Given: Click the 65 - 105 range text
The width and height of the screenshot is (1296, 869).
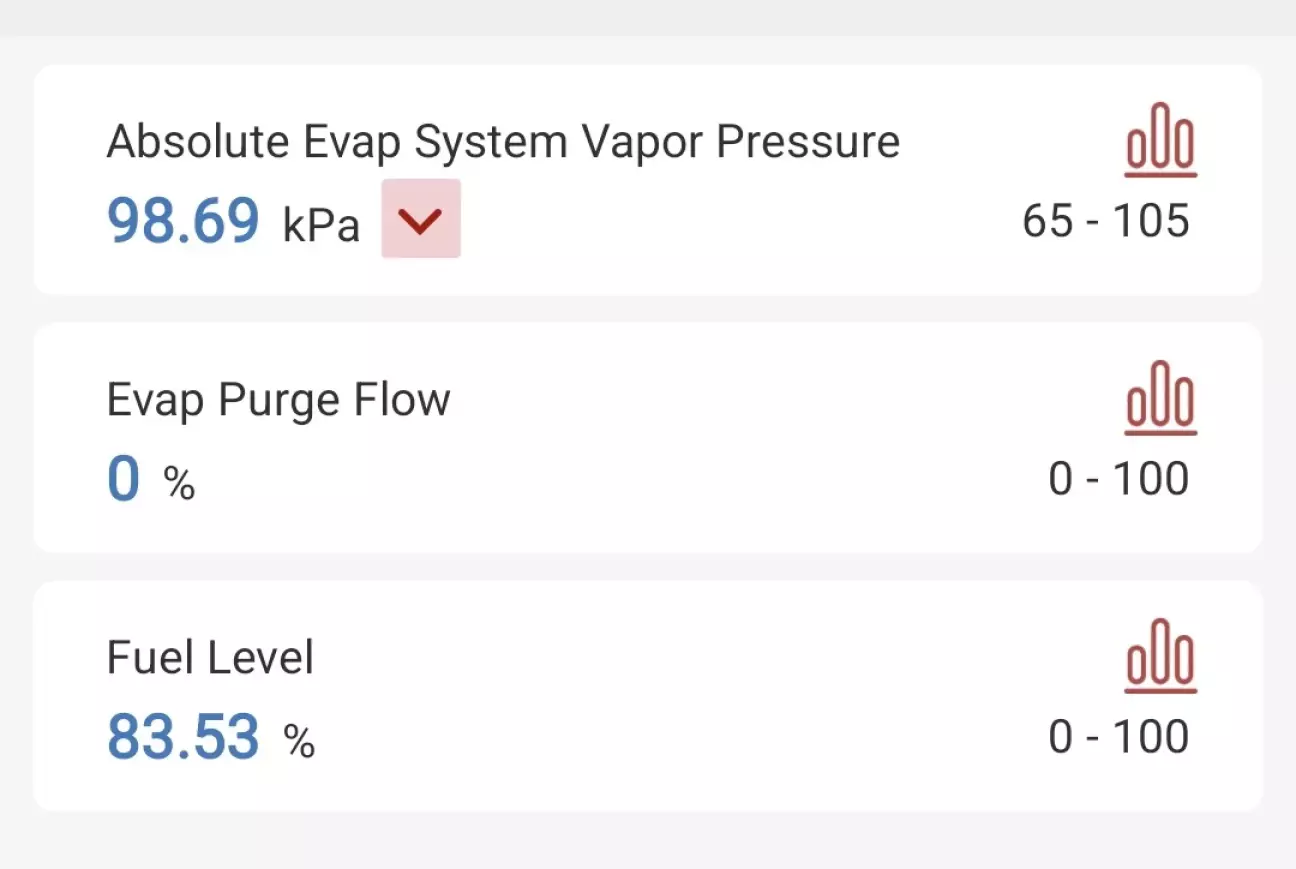Looking at the screenshot, I should click(1106, 221).
